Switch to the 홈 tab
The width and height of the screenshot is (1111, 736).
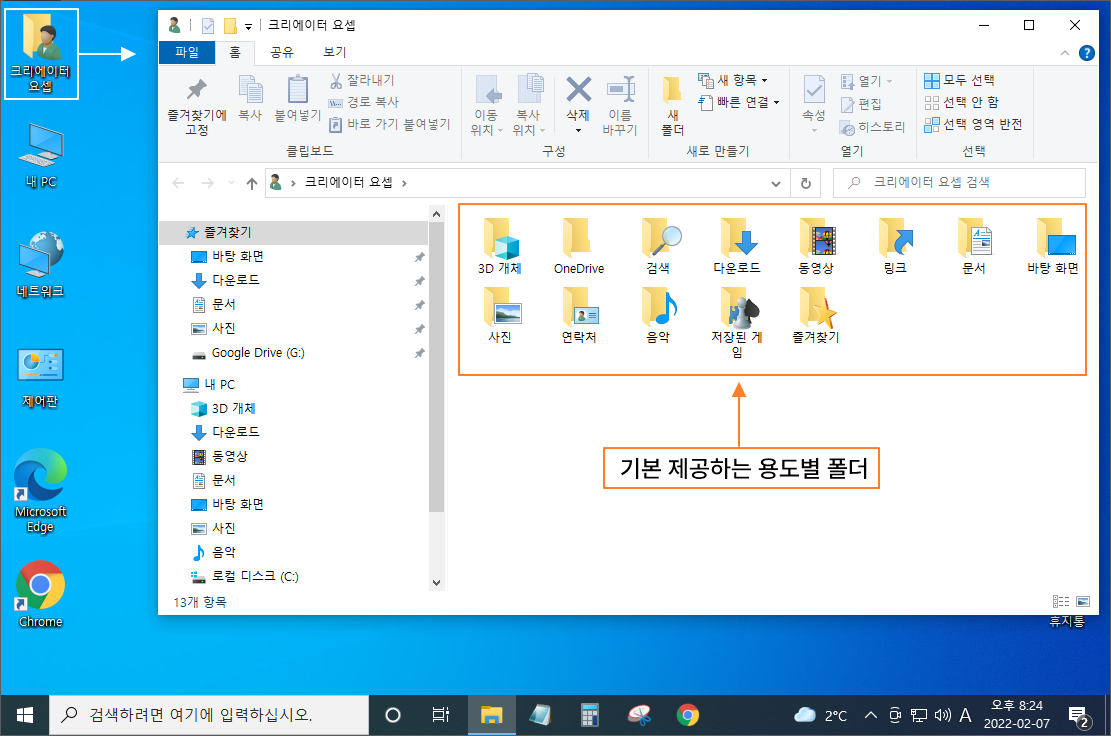click(235, 52)
